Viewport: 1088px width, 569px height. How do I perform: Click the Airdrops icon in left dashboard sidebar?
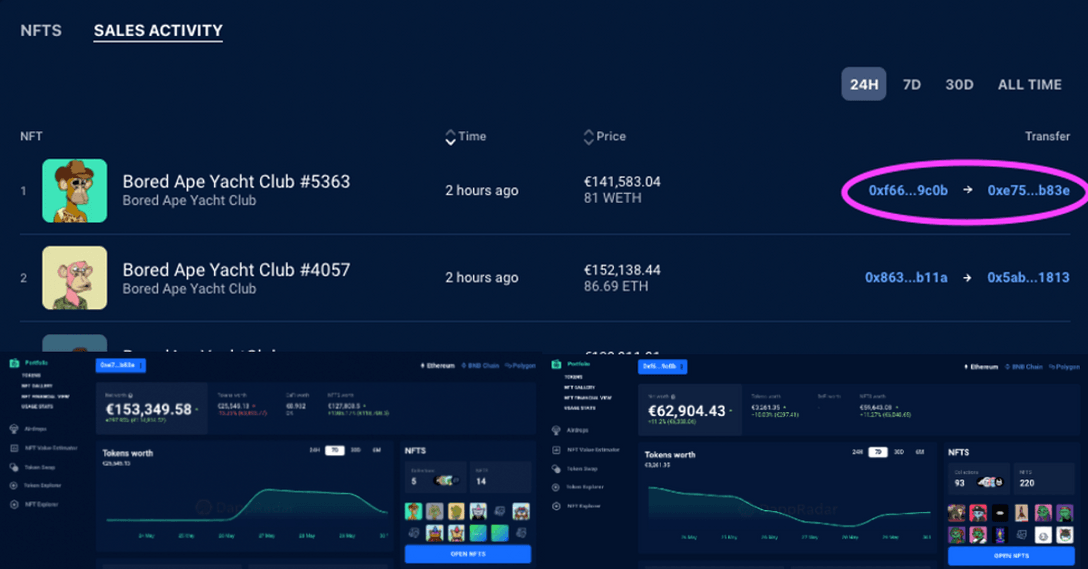(x=14, y=429)
